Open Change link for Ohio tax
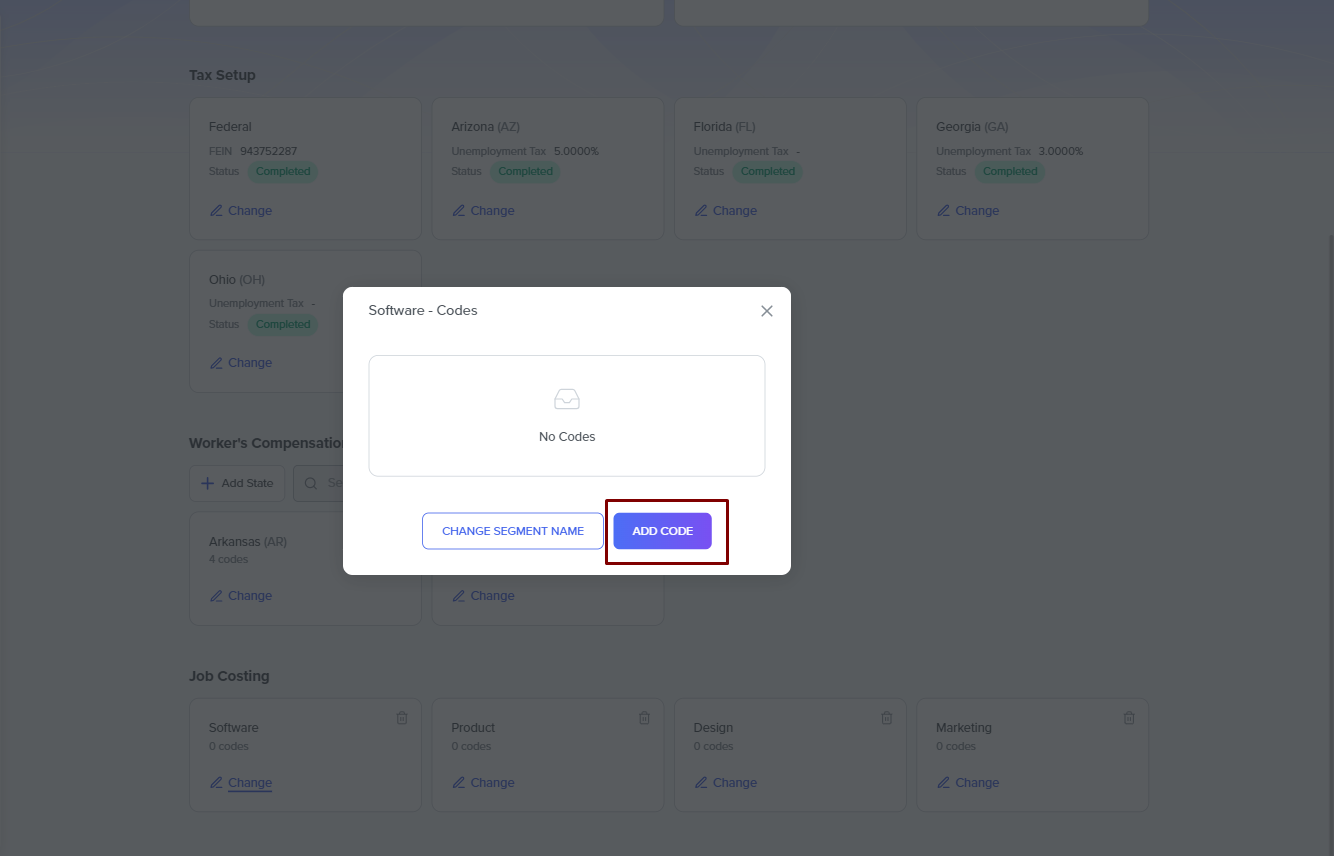 pos(249,363)
